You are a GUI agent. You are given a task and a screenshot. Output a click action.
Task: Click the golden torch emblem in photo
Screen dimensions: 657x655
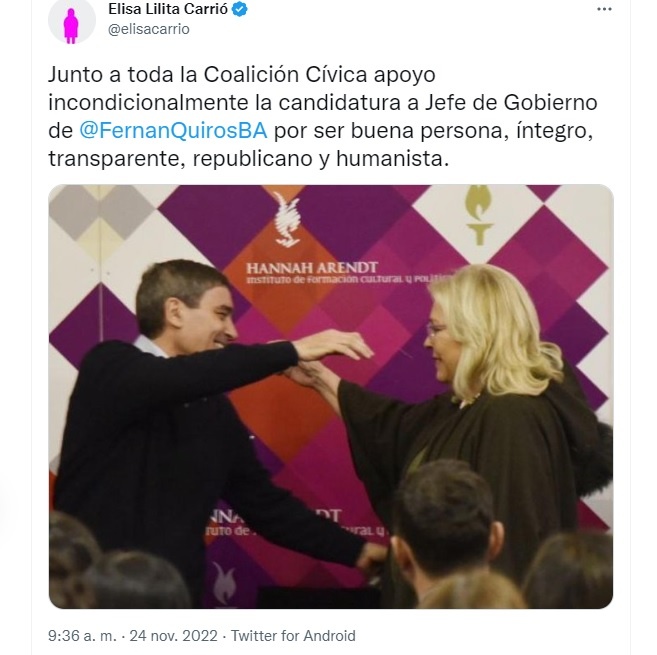tap(479, 215)
